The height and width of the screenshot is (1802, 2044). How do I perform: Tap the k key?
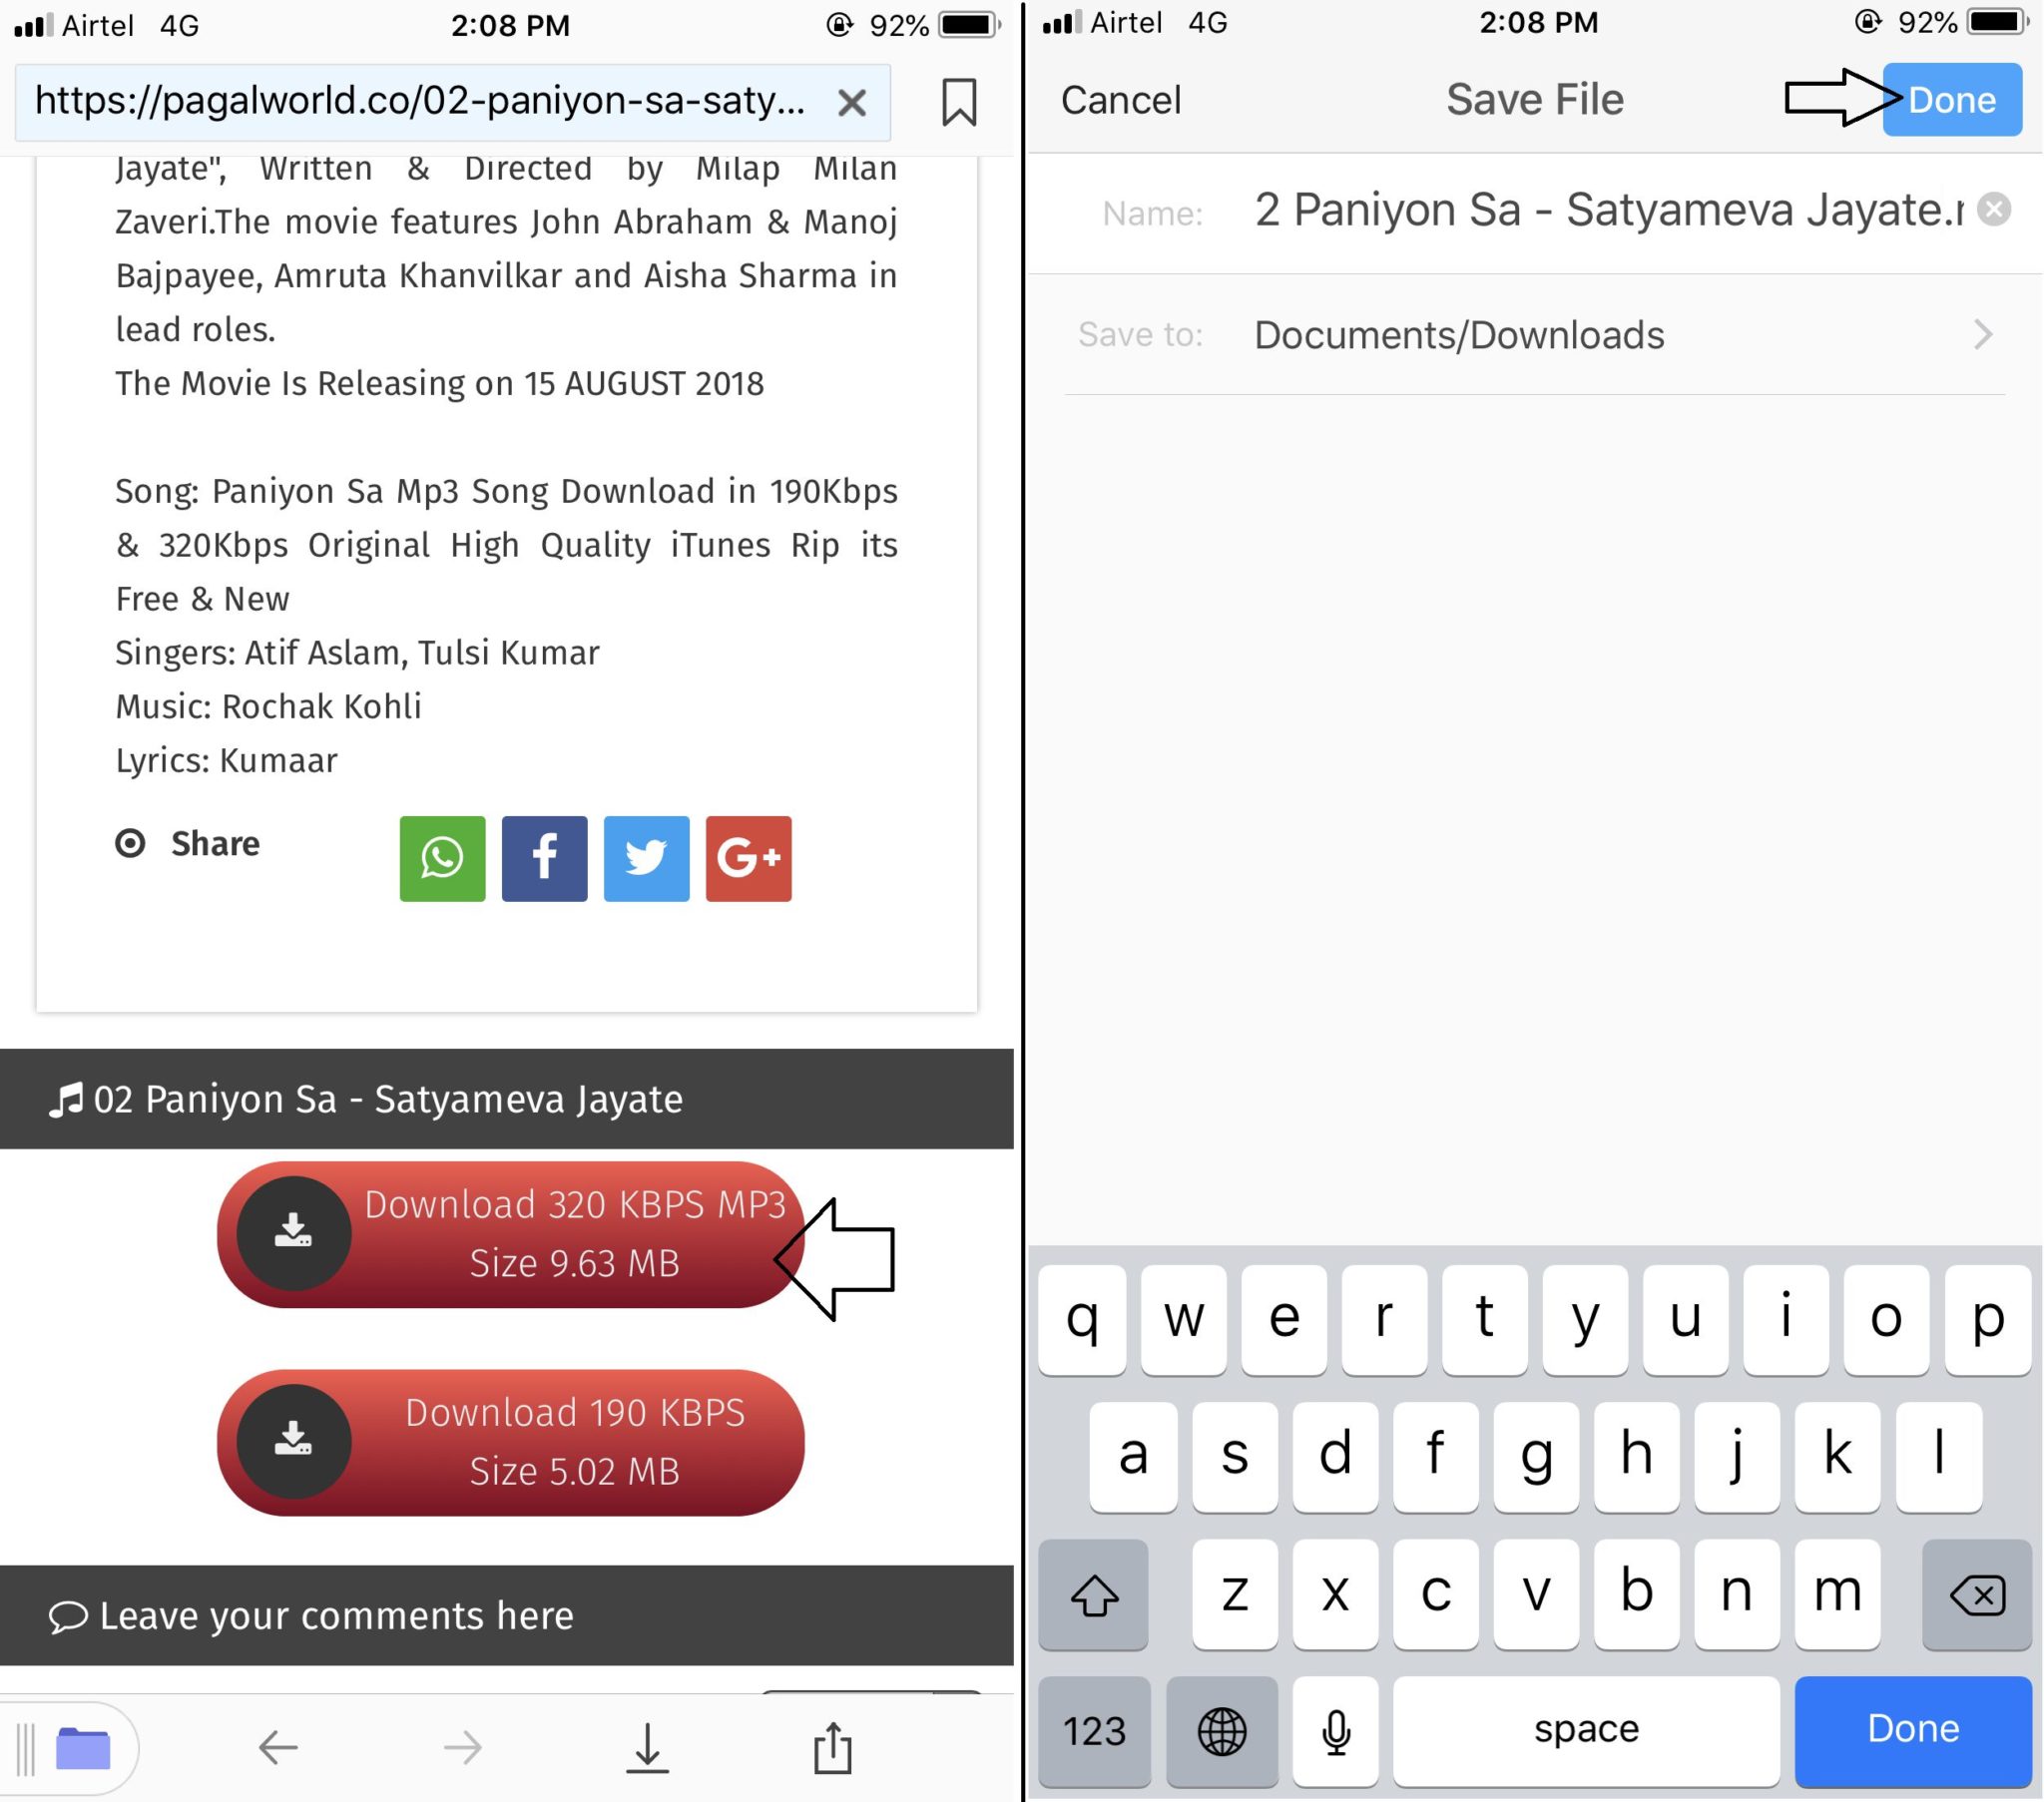coord(1837,1456)
